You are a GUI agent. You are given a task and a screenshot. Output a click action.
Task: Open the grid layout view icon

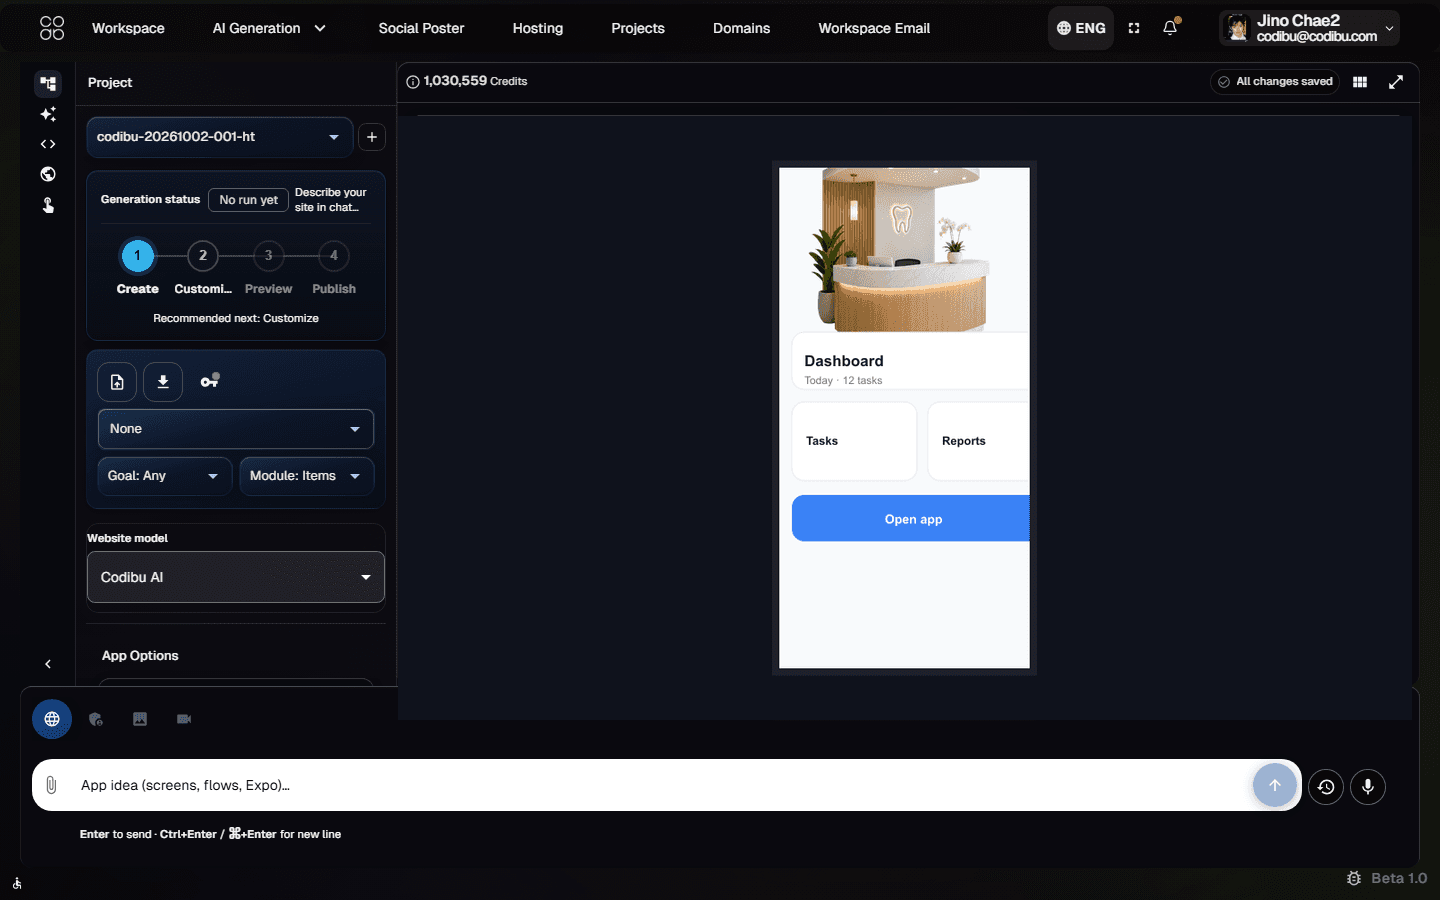click(1360, 82)
